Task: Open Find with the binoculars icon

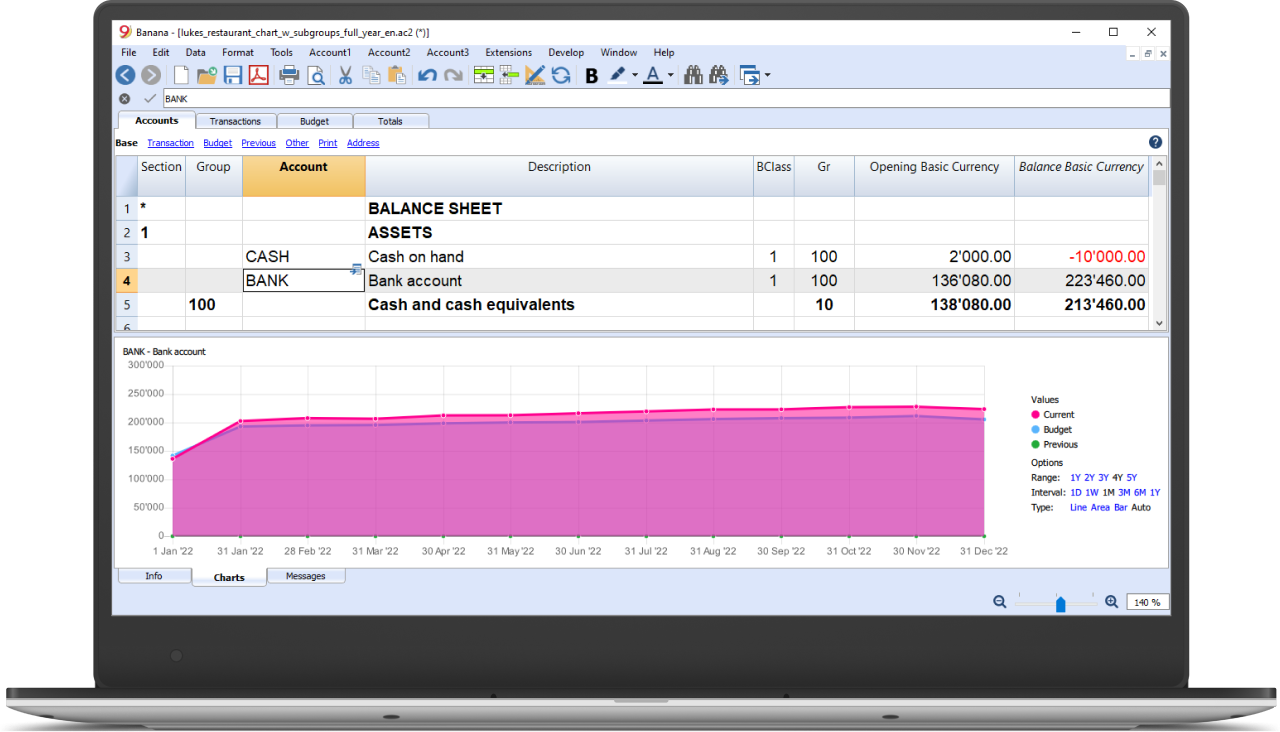Action: tap(693, 75)
